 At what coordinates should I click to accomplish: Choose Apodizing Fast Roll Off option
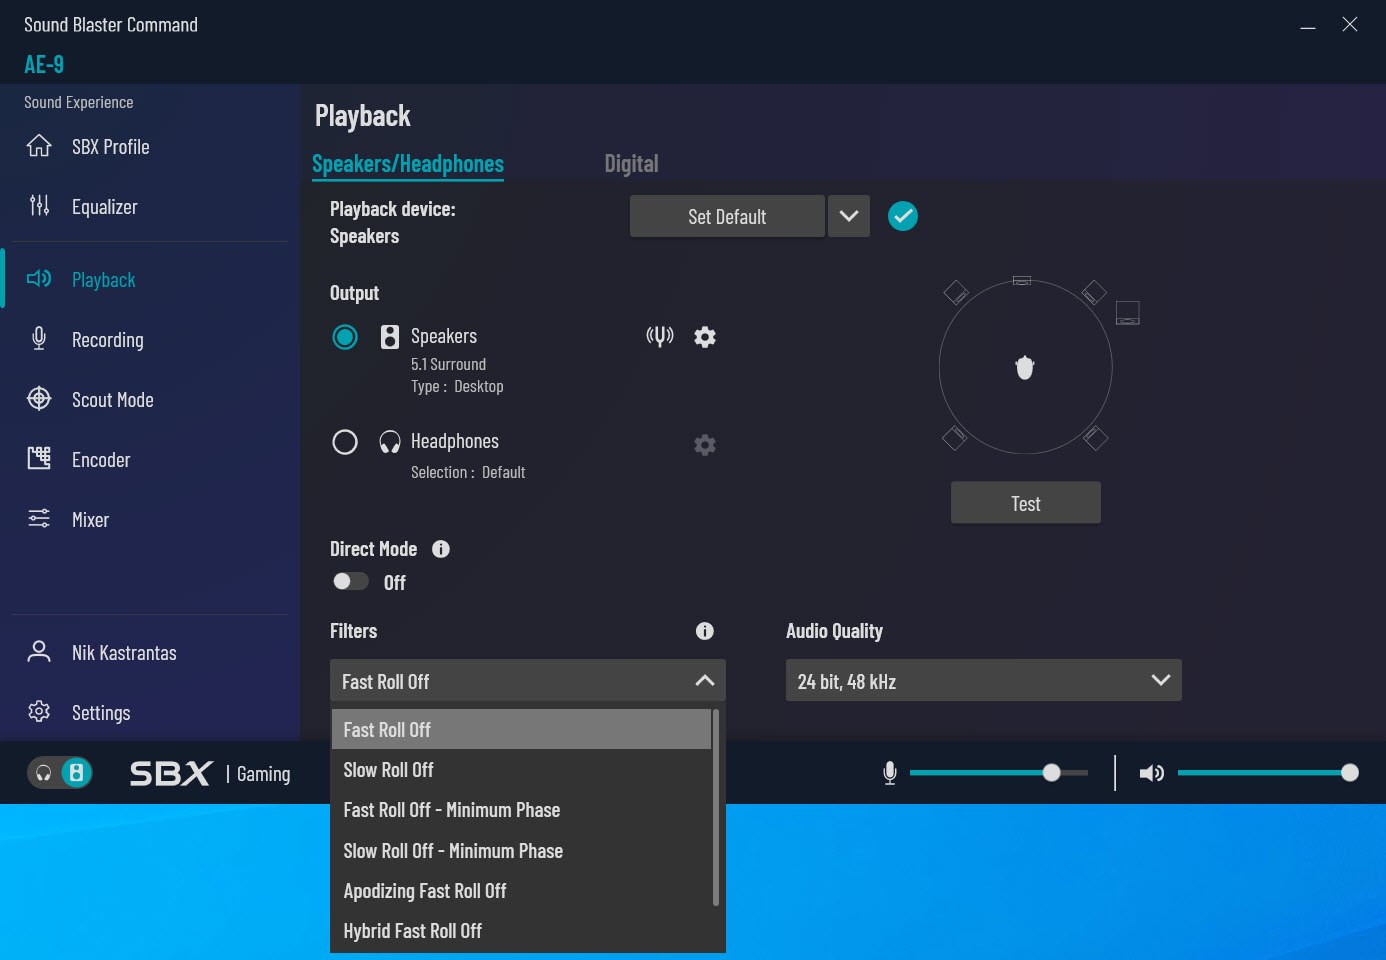coord(521,891)
